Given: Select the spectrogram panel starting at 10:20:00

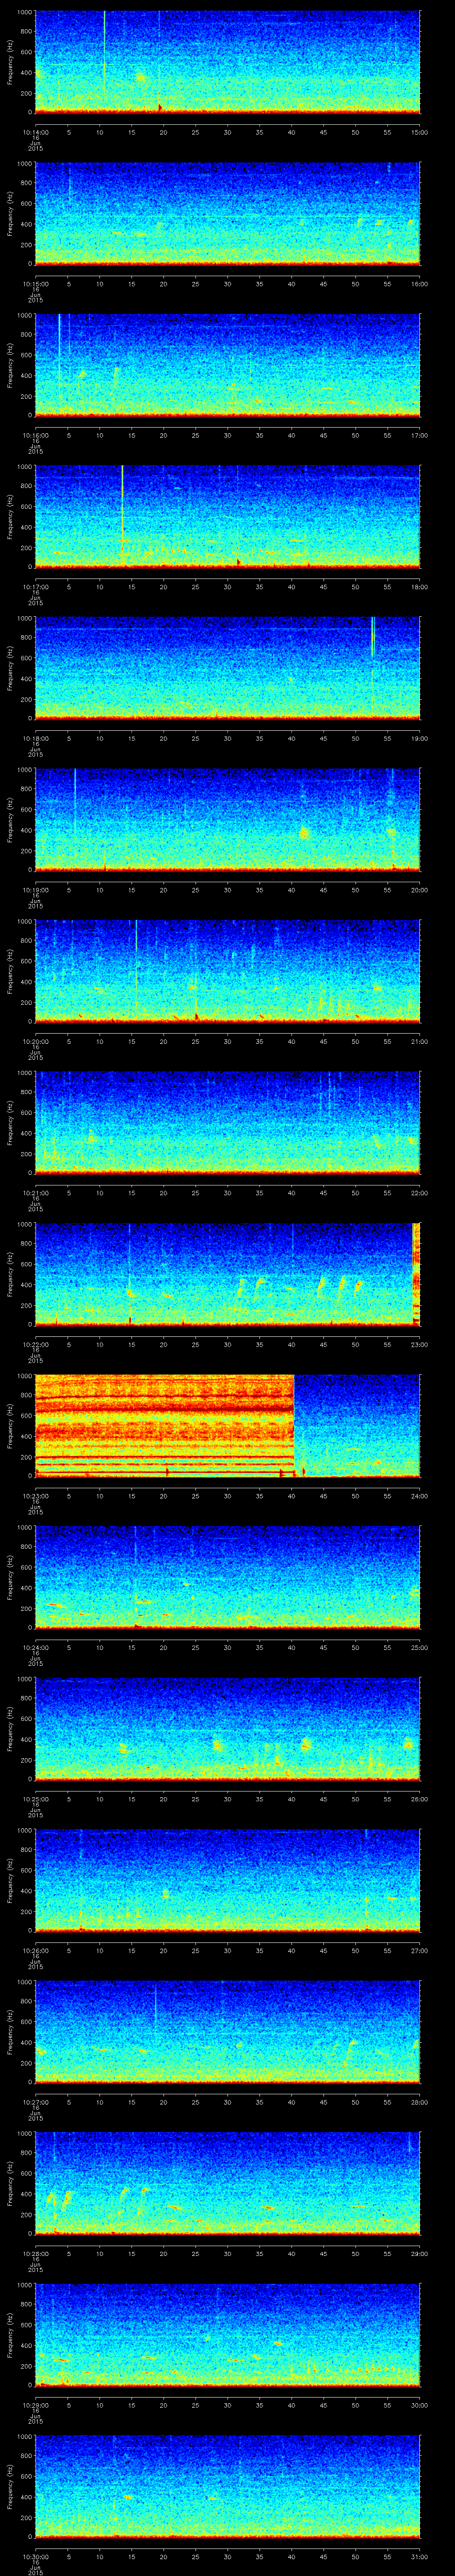Looking at the screenshot, I should click(228, 971).
